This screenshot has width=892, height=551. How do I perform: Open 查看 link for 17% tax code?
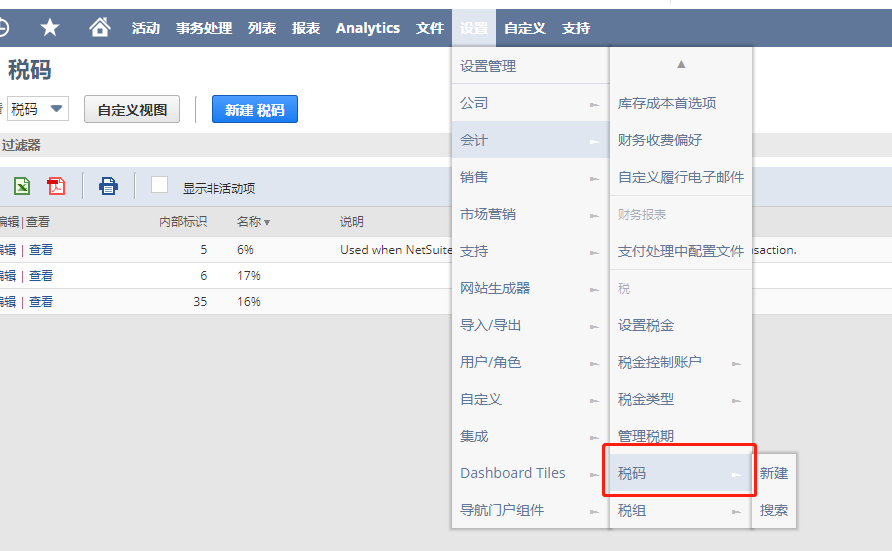click(41, 276)
